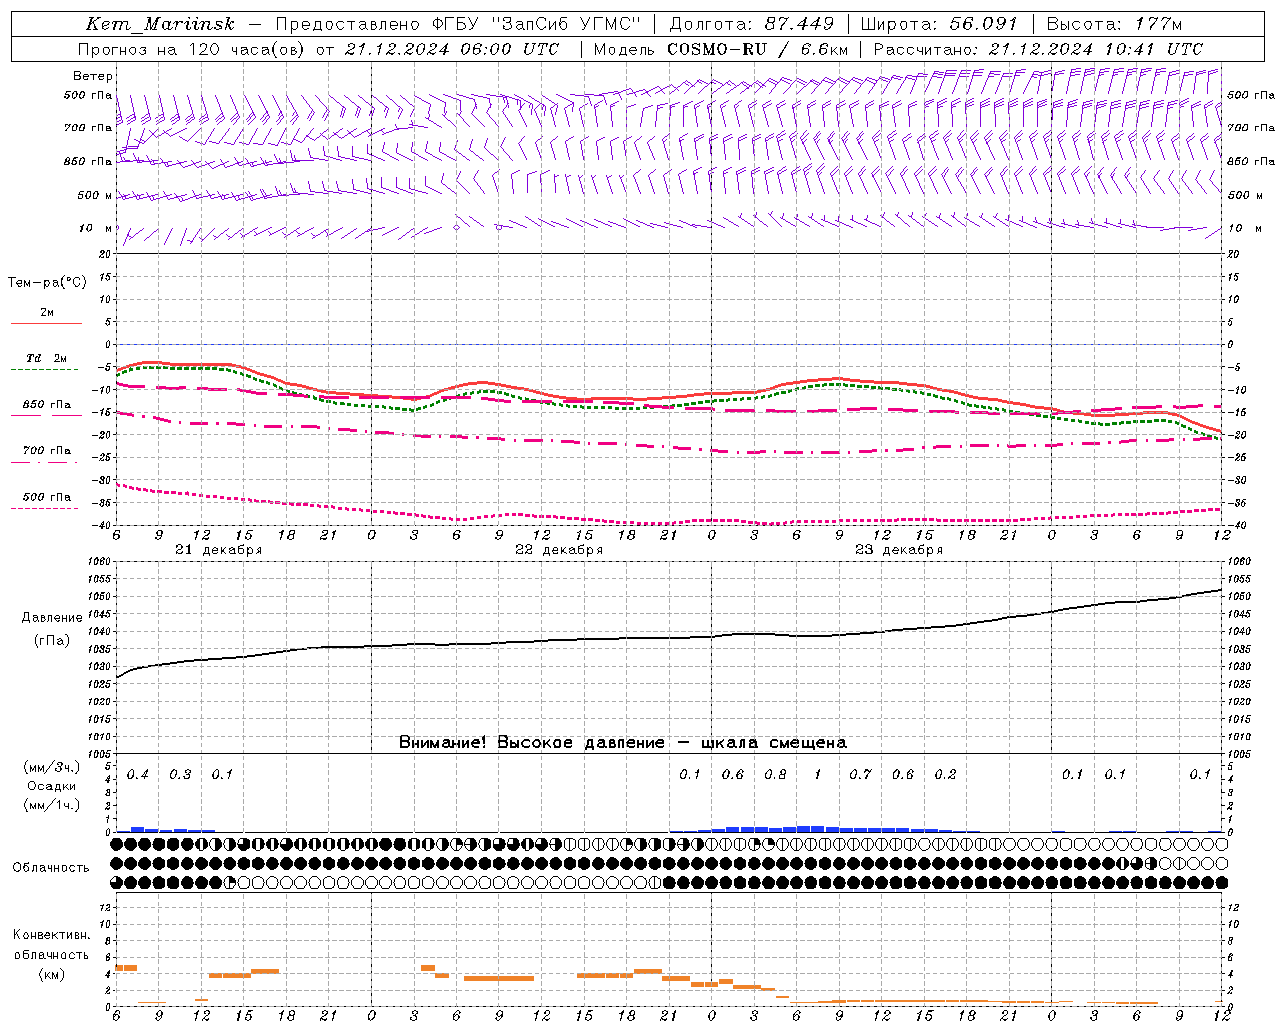1280x1024 pixels.
Task: Click the '(мм/1ч.)' precipitation unit label
Action: click(52, 805)
